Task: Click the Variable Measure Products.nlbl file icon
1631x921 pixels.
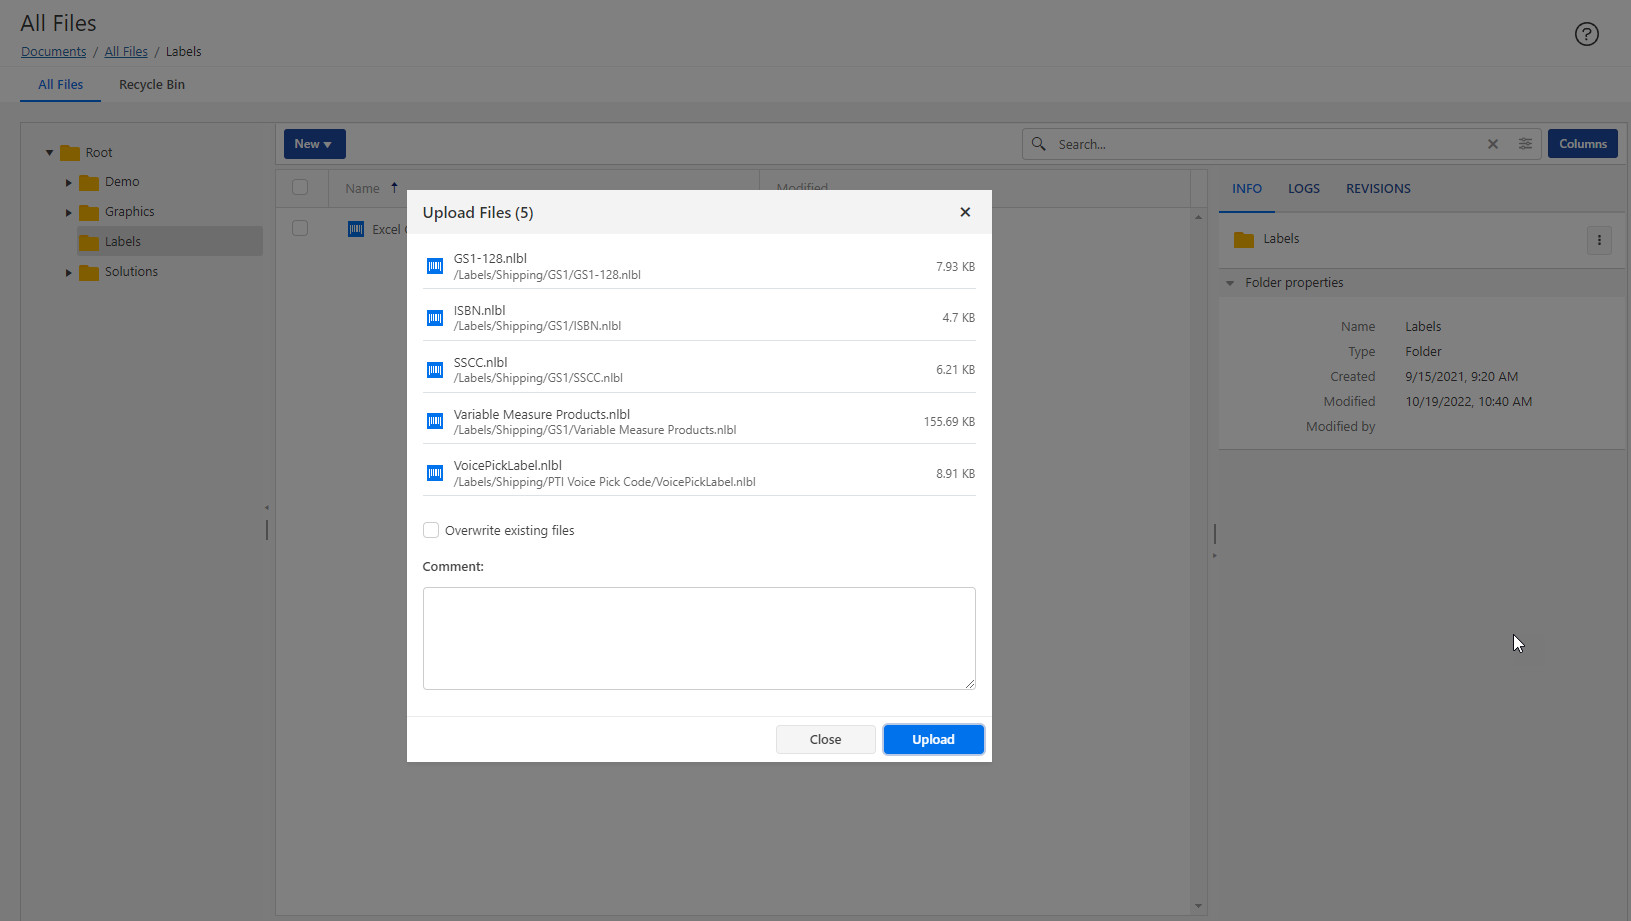Action: point(435,421)
